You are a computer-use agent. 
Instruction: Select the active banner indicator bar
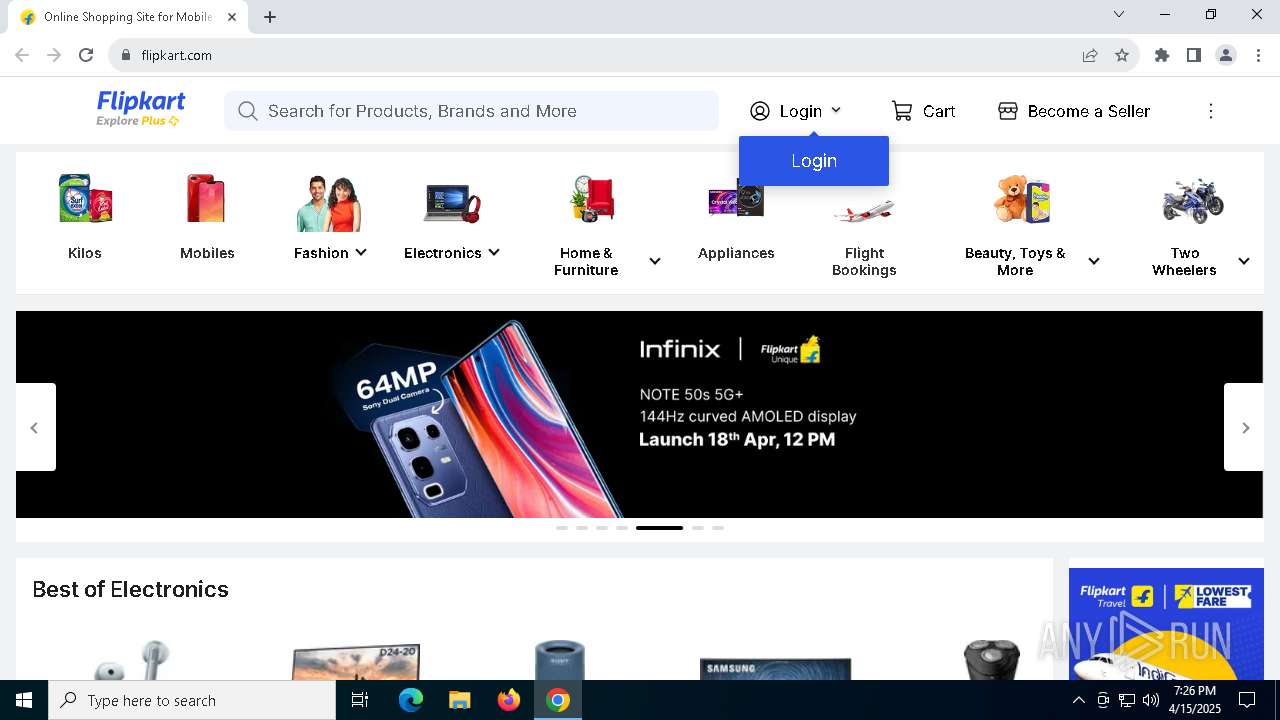click(659, 527)
